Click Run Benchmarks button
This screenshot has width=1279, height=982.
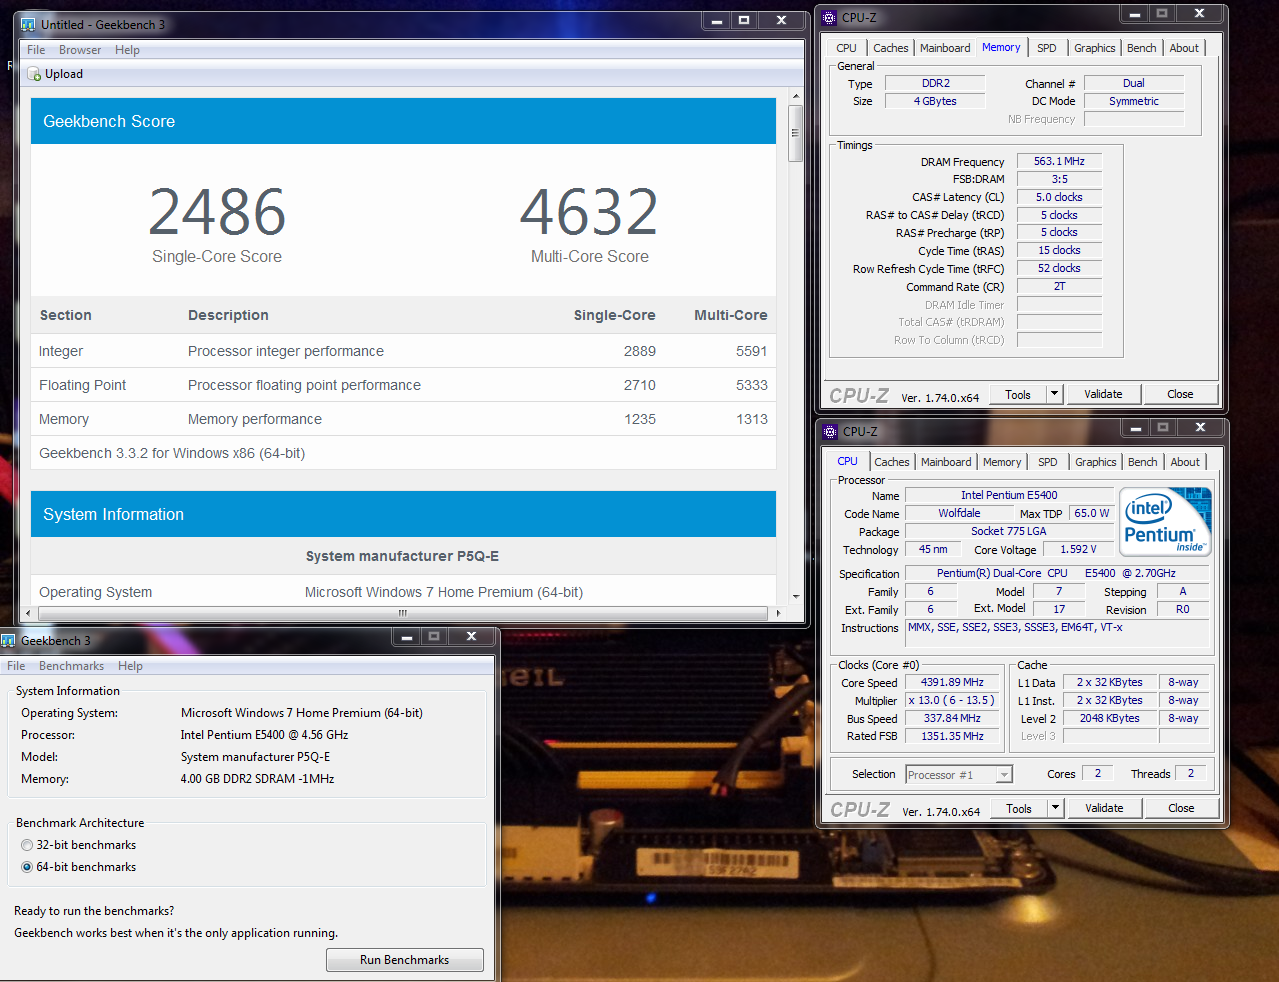point(405,960)
